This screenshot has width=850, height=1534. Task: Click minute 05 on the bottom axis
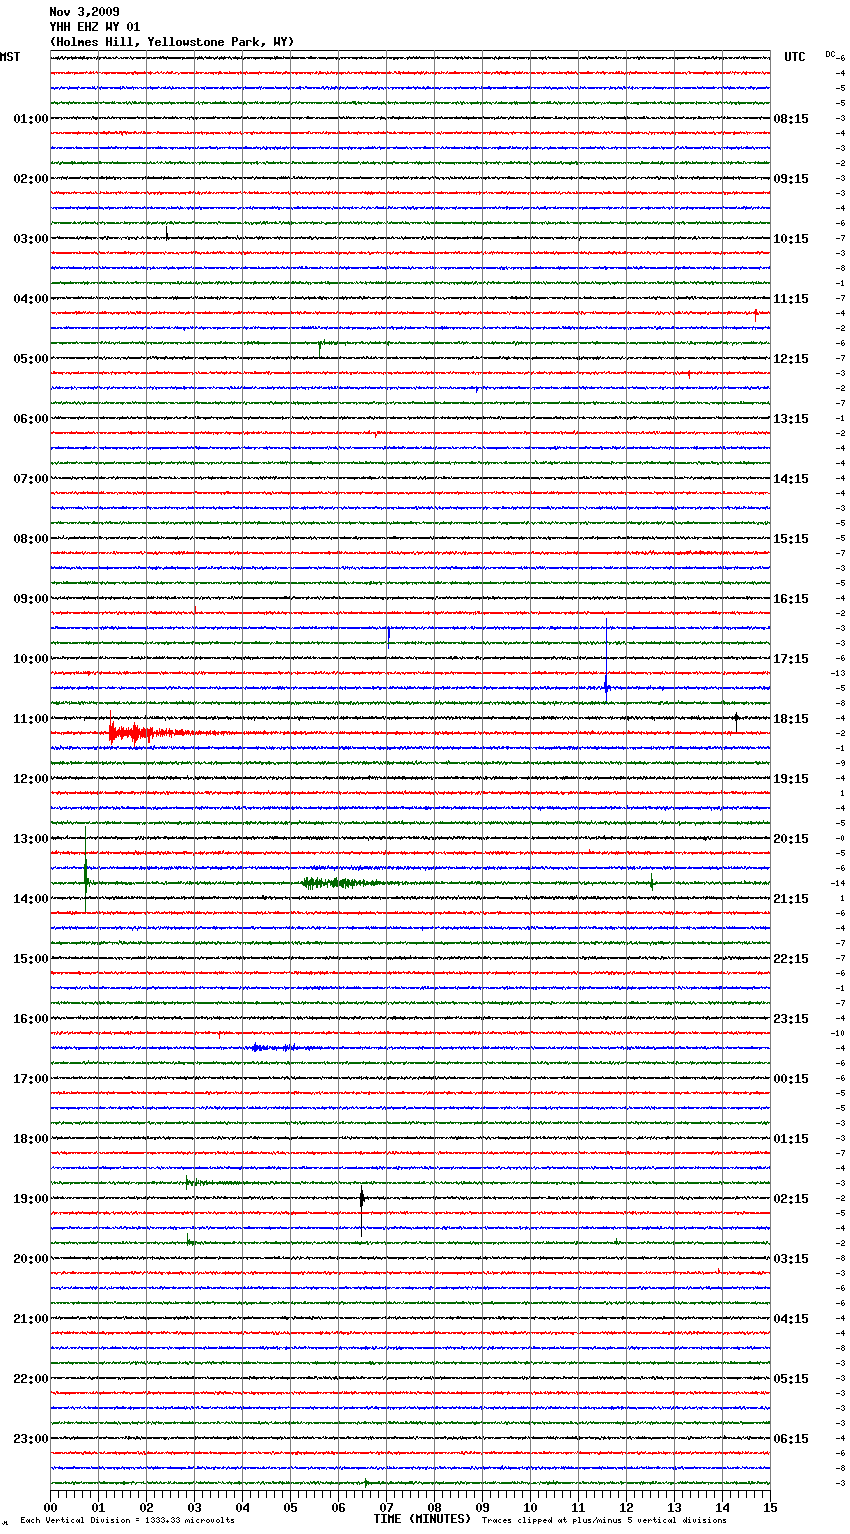pos(290,1507)
